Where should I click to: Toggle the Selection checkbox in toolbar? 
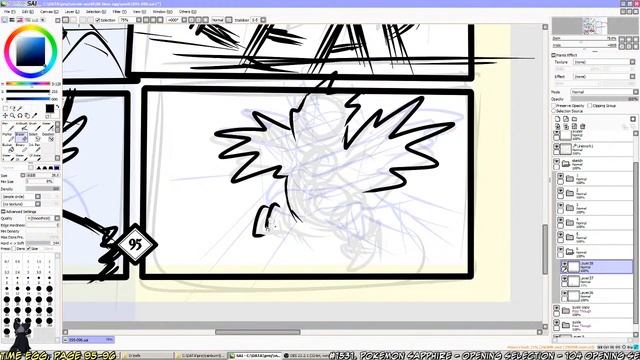tap(98, 20)
